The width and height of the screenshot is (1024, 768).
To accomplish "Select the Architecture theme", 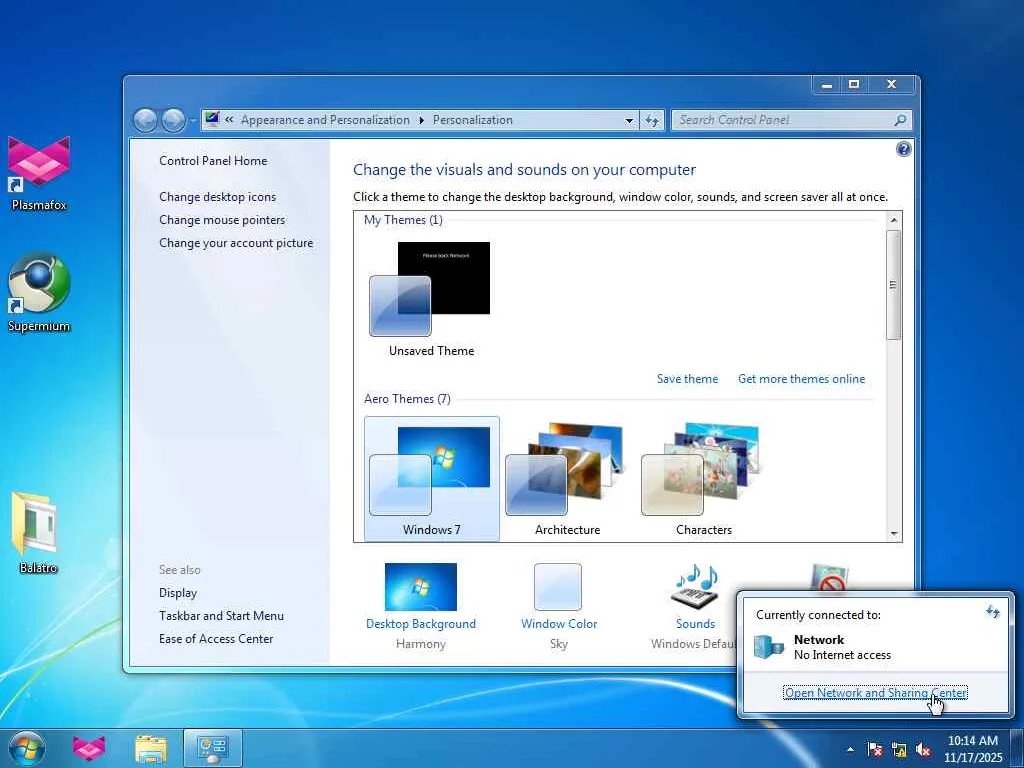I will pos(568,479).
